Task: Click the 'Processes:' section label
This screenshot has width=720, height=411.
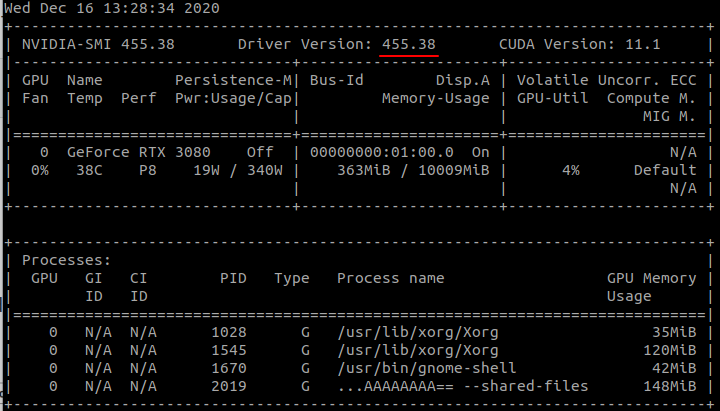Action: pyautogui.click(x=67, y=260)
